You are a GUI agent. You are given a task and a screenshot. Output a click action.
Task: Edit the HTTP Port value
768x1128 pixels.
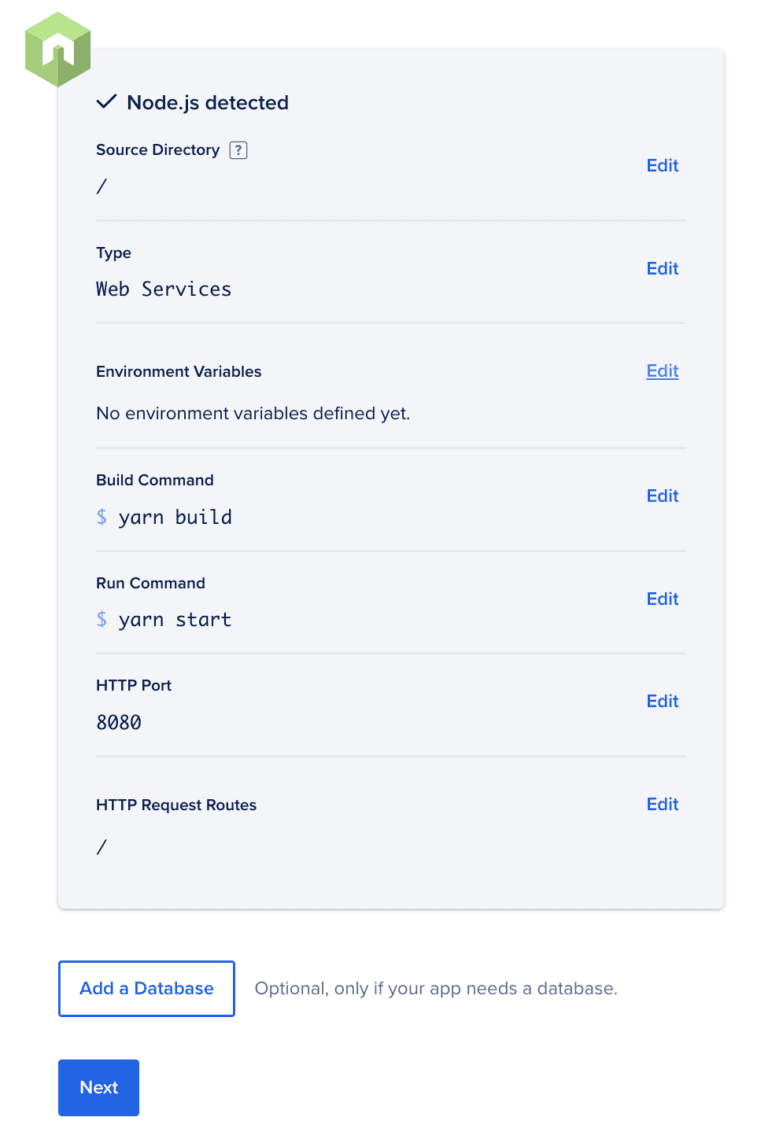662,701
